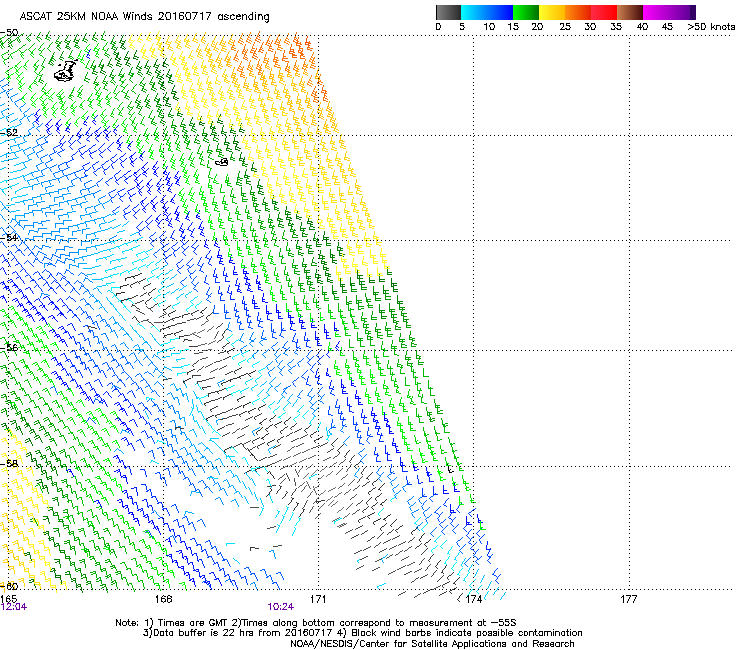Click the purple 10:24 time stamp
The height and width of the screenshot is (650, 740).
(x=280, y=607)
